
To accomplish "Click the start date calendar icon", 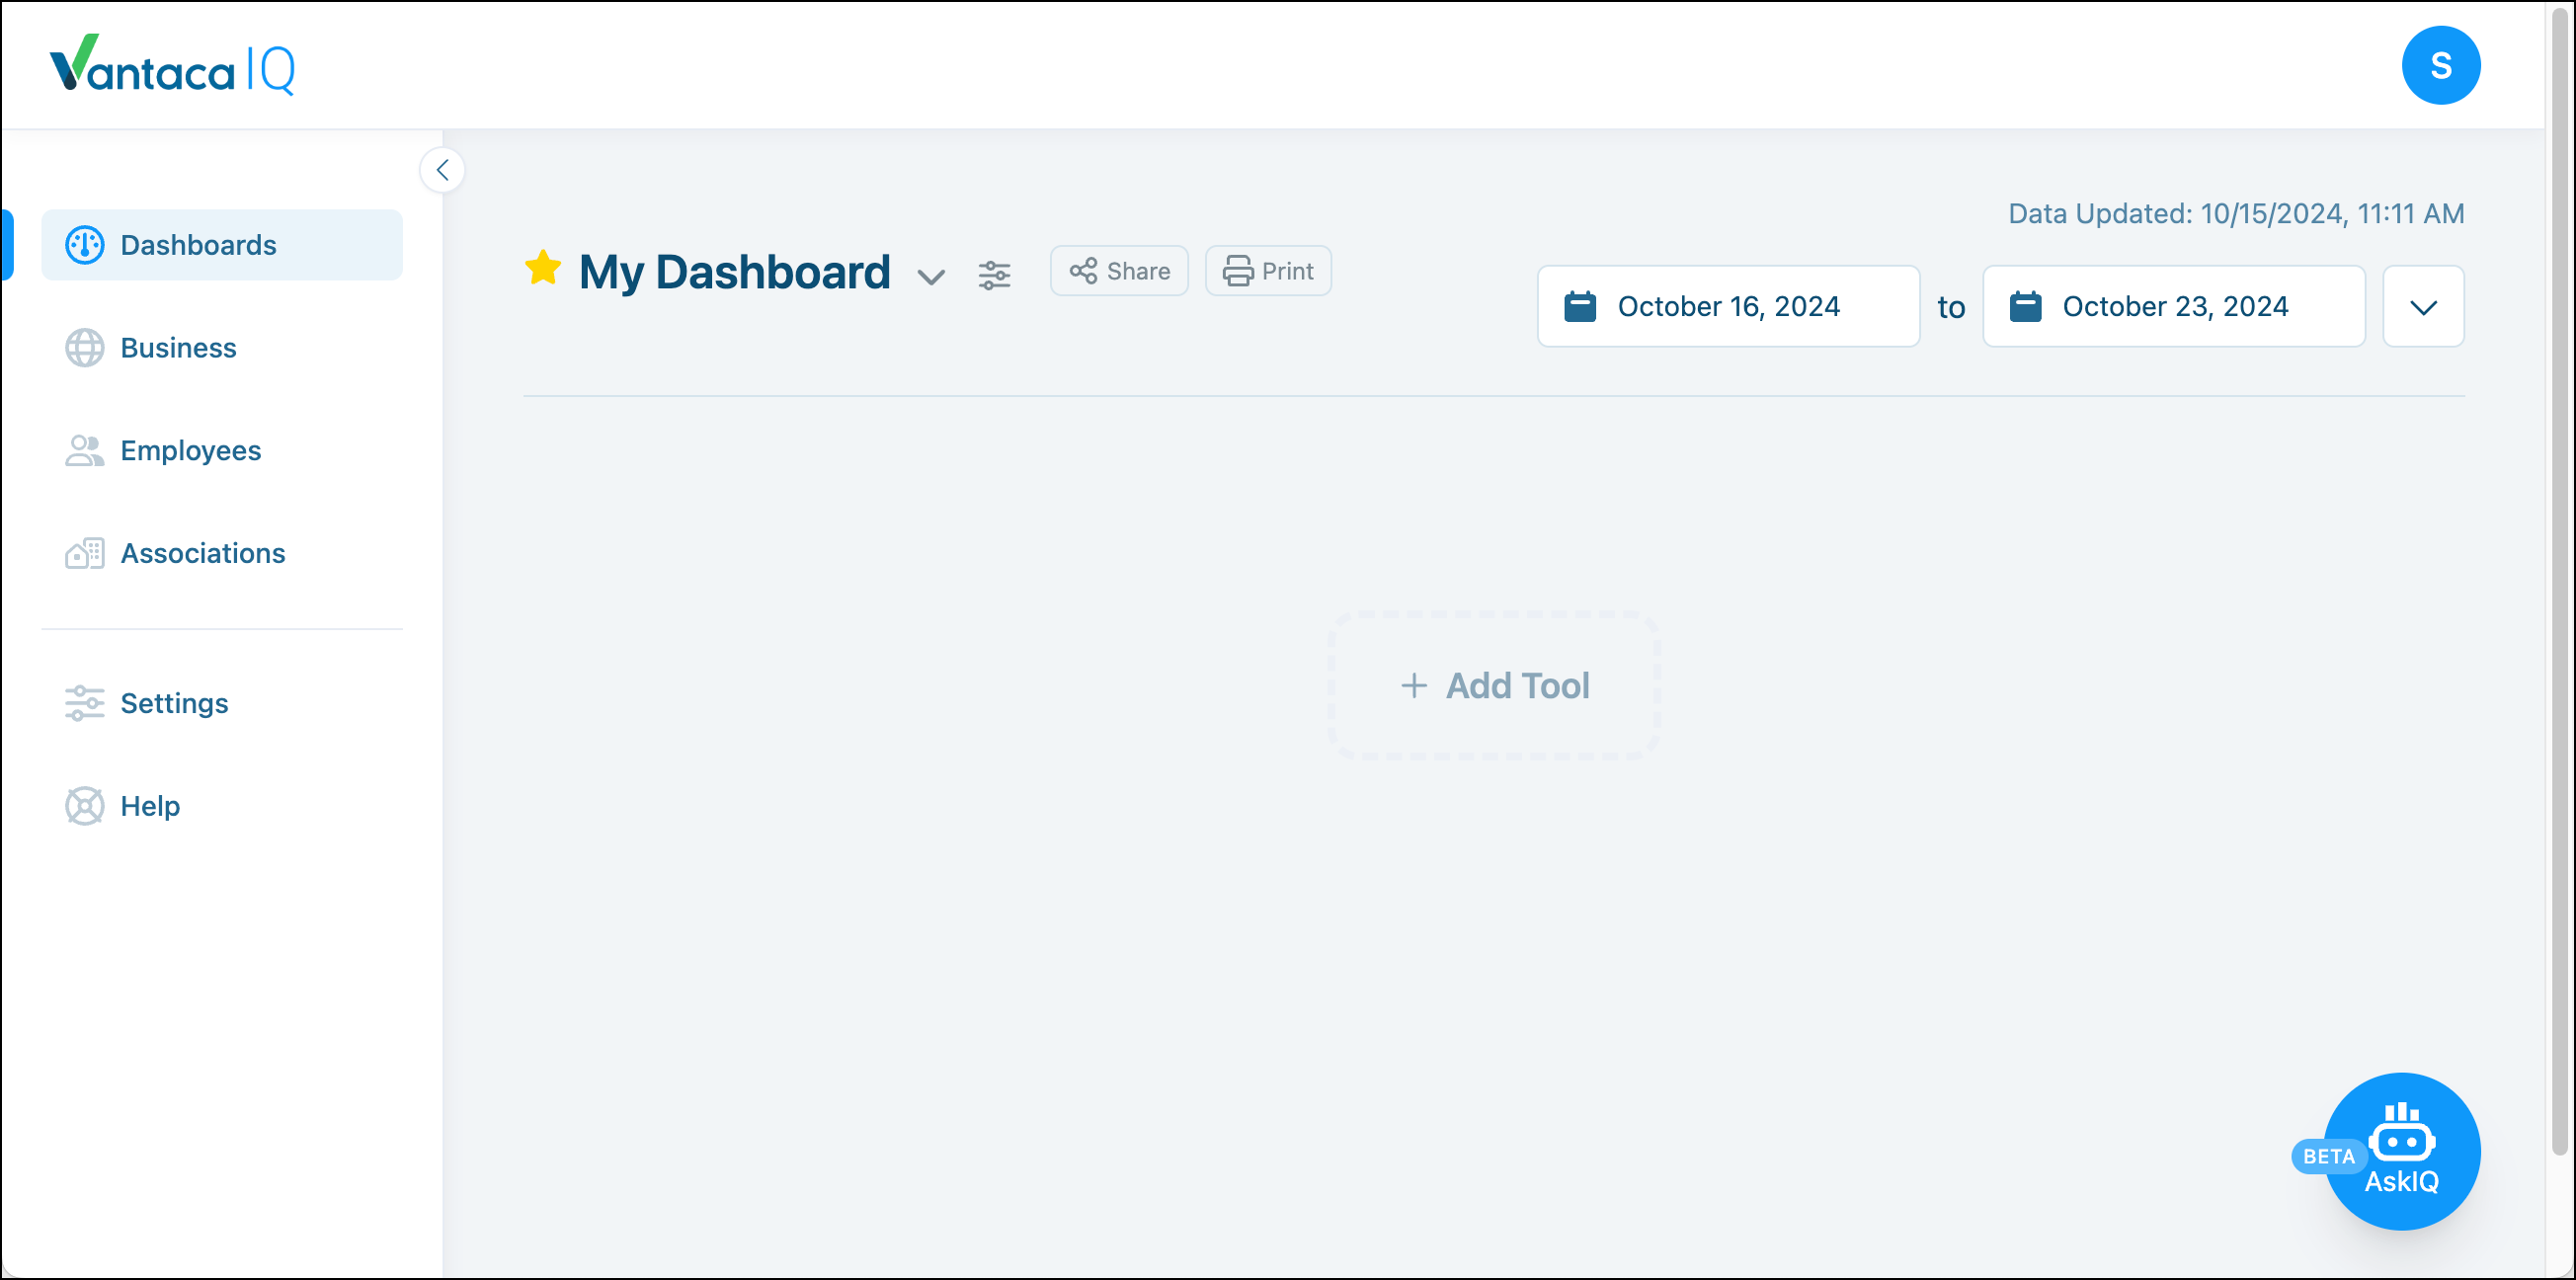I will [1580, 306].
